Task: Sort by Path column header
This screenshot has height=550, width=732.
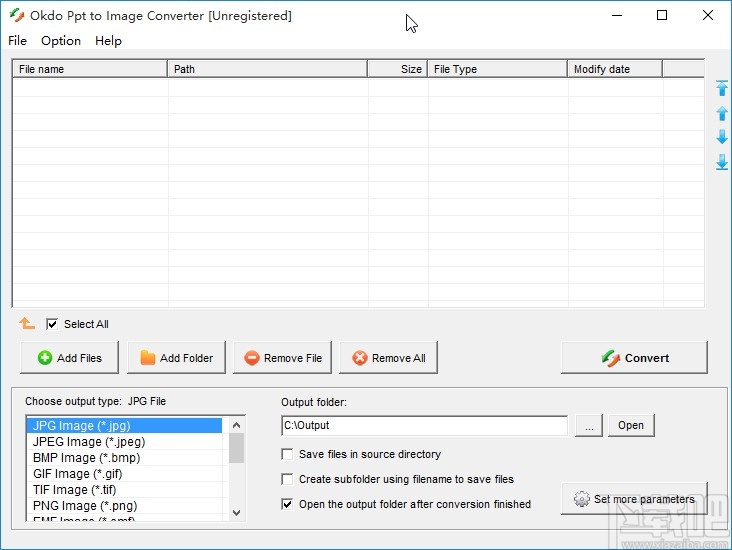Action: click(x=267, y=69)
